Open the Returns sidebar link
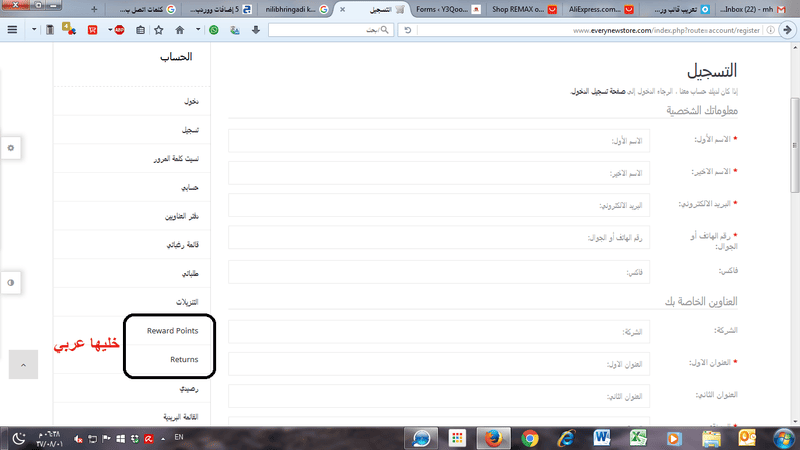Screen dimensions: 800x450 [184, 359]
